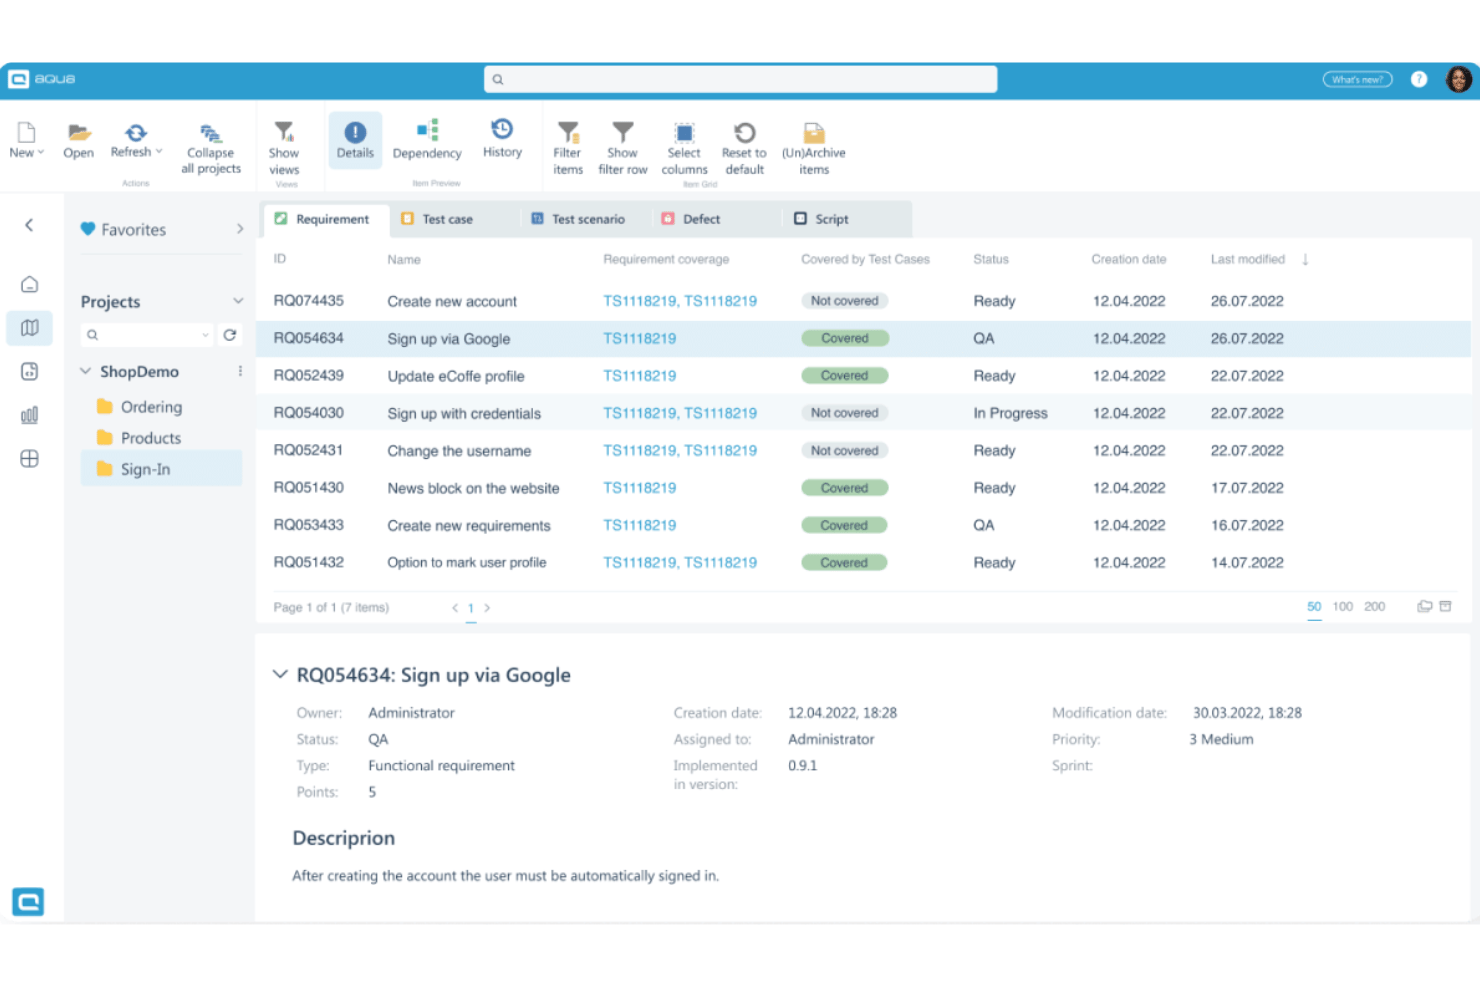
Task: Open test case links for Create new account
Action: tap(680, 301)
